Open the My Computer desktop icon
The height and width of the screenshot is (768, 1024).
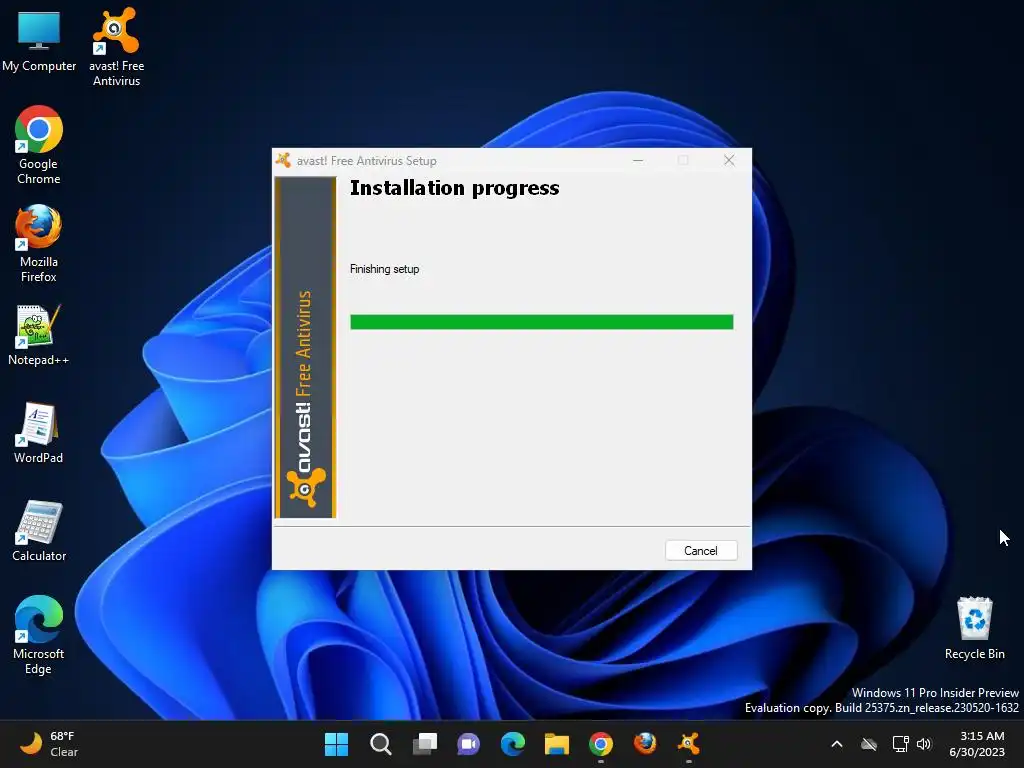coord(39,40)
